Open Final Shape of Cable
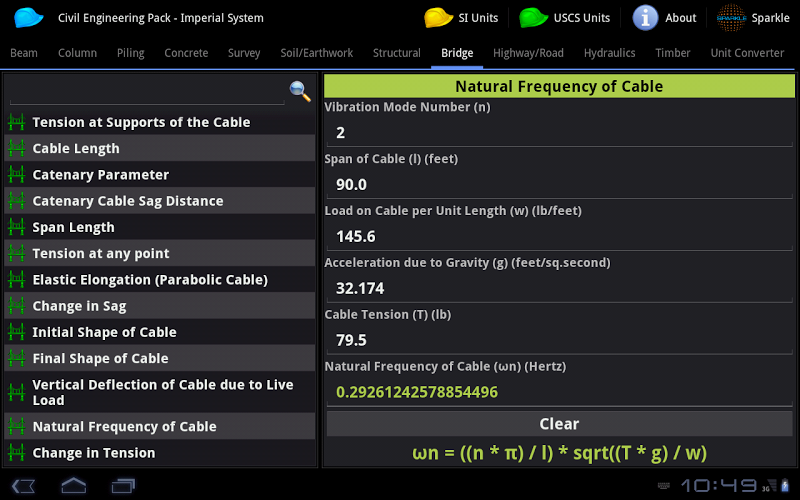800x500 pixels. [x=160, y=358]
